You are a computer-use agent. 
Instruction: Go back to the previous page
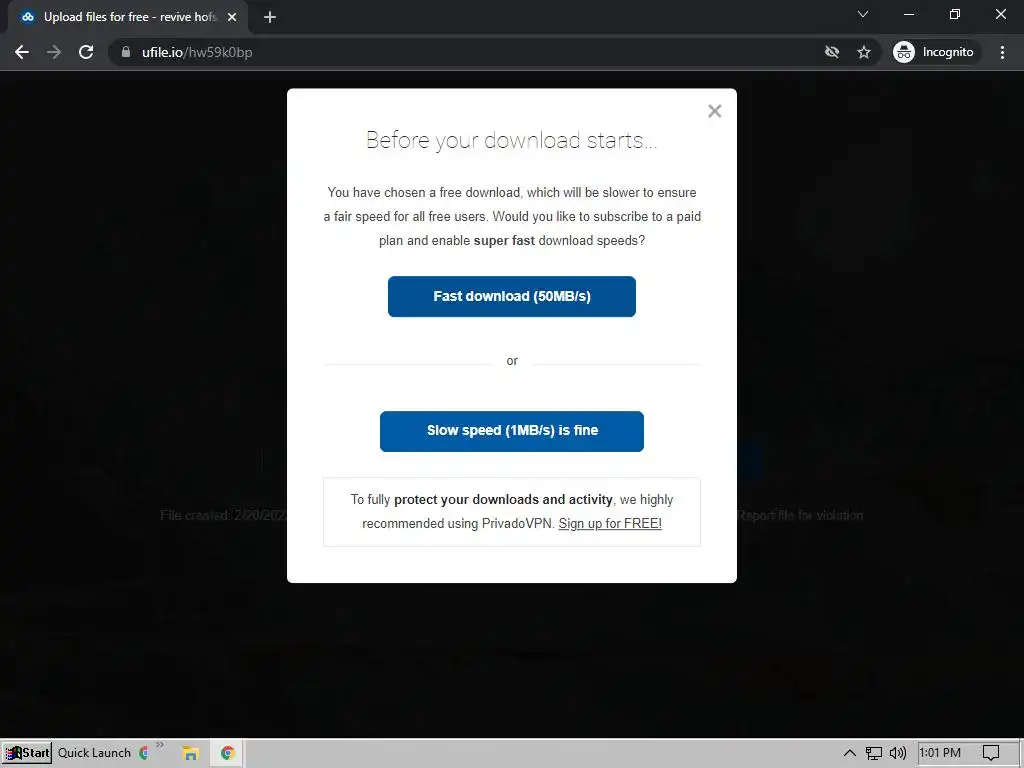coord(22,52)
